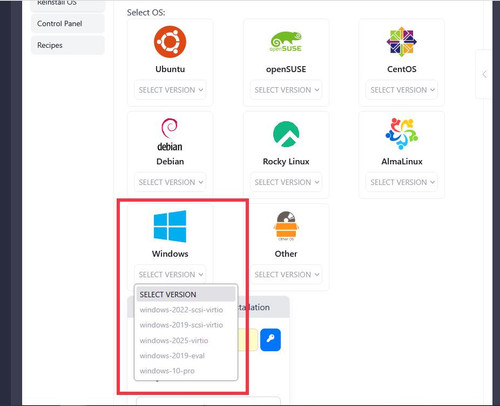Click the Select OS heading

click(146, 12)
